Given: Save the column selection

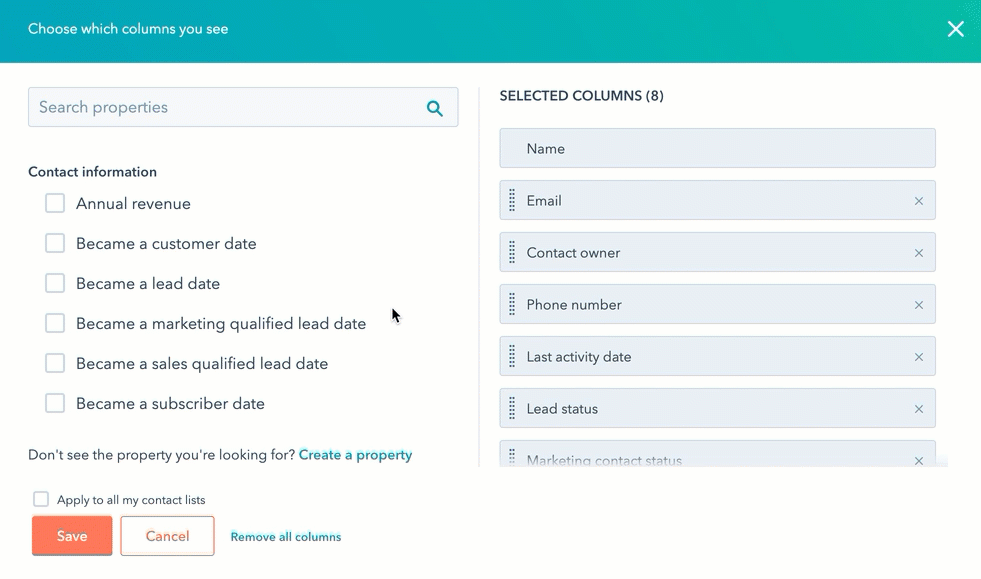Looking at the screenshot, I should [71, 535].
